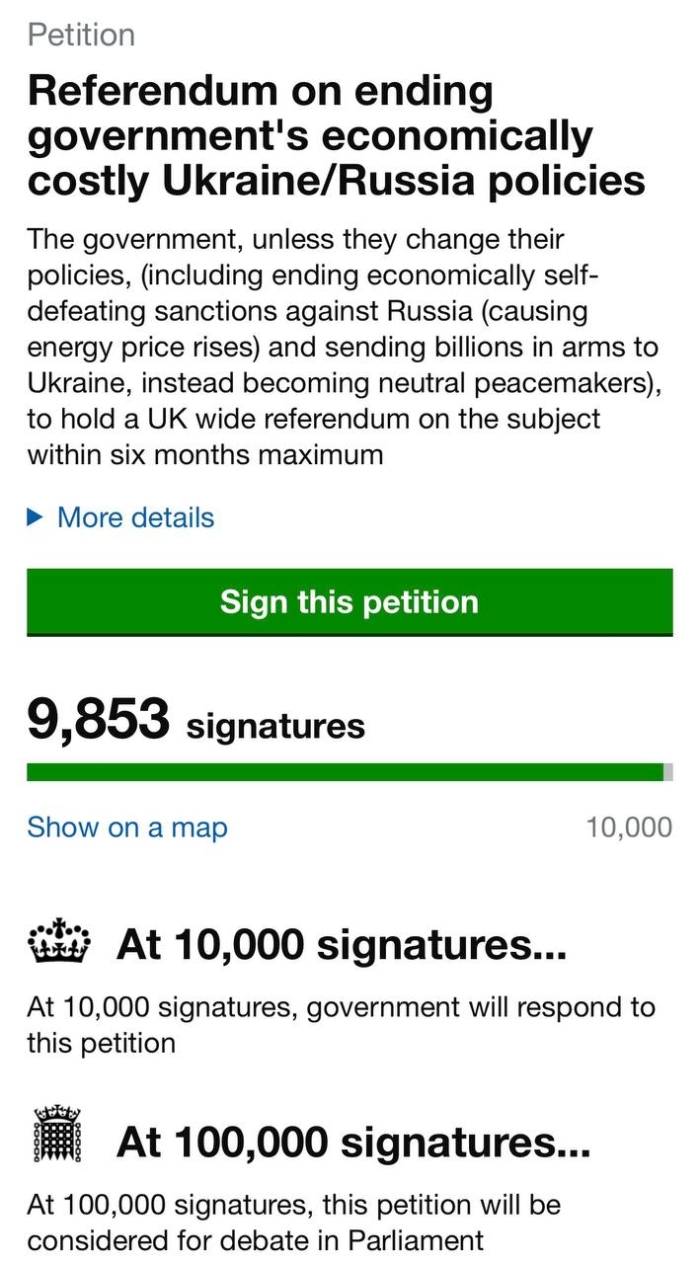Viewport: 700px width, 1264px height.
Task: Click the description's opening words 'The government, unless'
Action: (x=140, y=240)
